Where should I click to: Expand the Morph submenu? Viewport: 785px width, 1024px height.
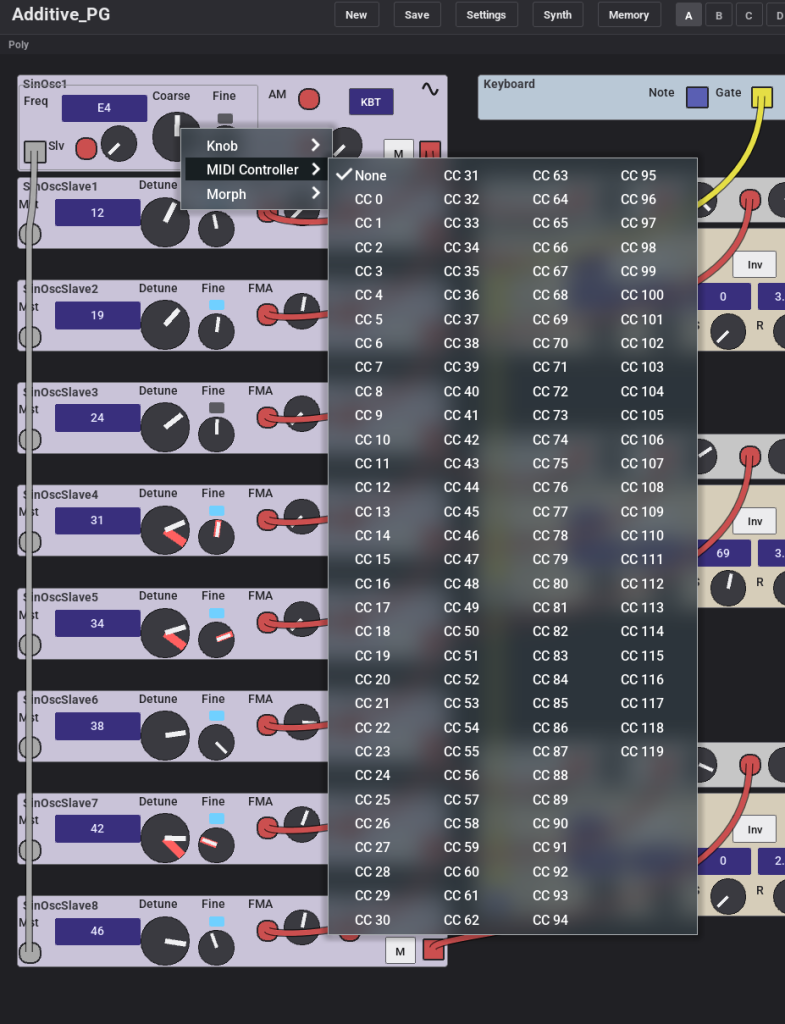(x=256, y=194)
